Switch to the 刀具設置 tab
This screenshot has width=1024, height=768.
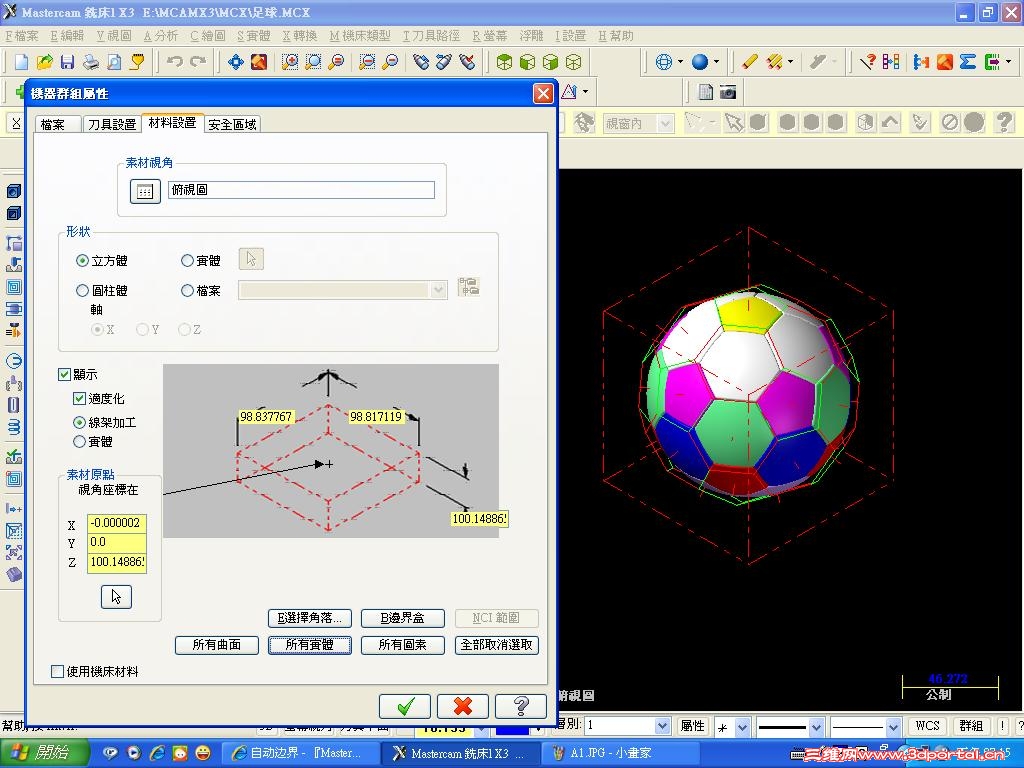point(112,124)
